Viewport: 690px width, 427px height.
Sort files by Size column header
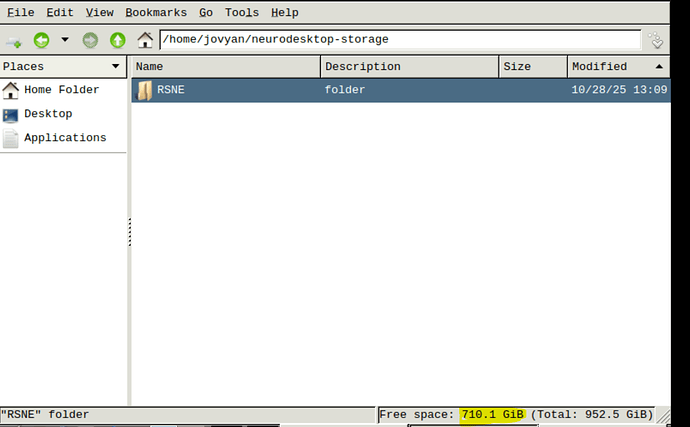click(x=533, y=66)
